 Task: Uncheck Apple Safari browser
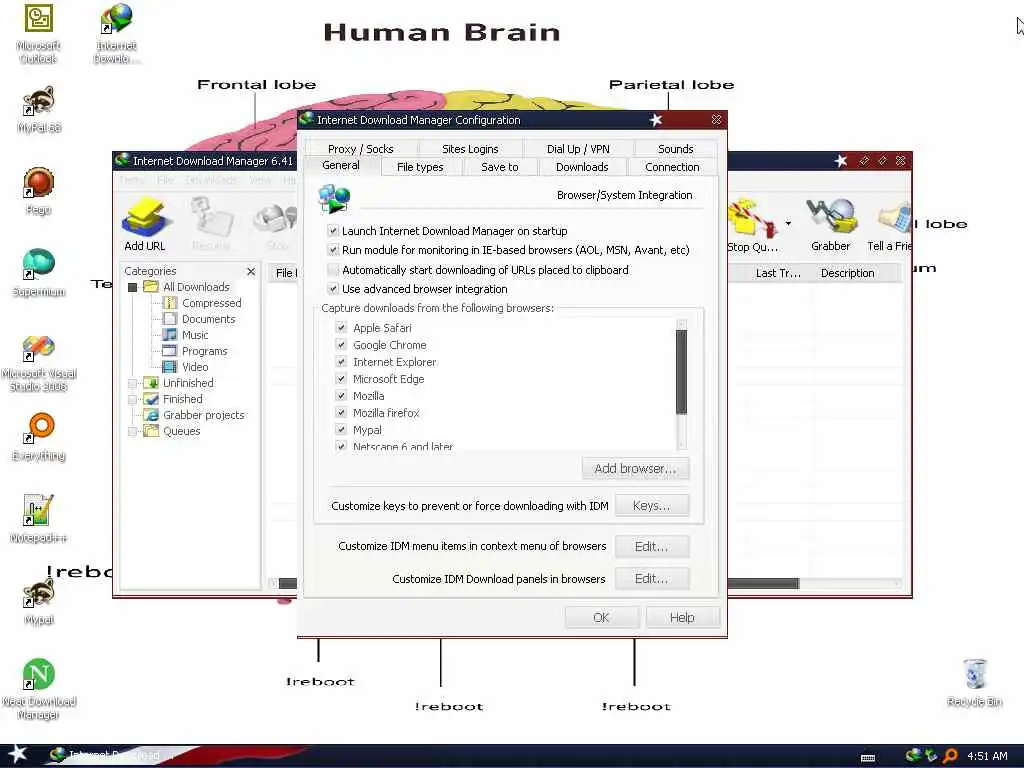click(341, 327)
